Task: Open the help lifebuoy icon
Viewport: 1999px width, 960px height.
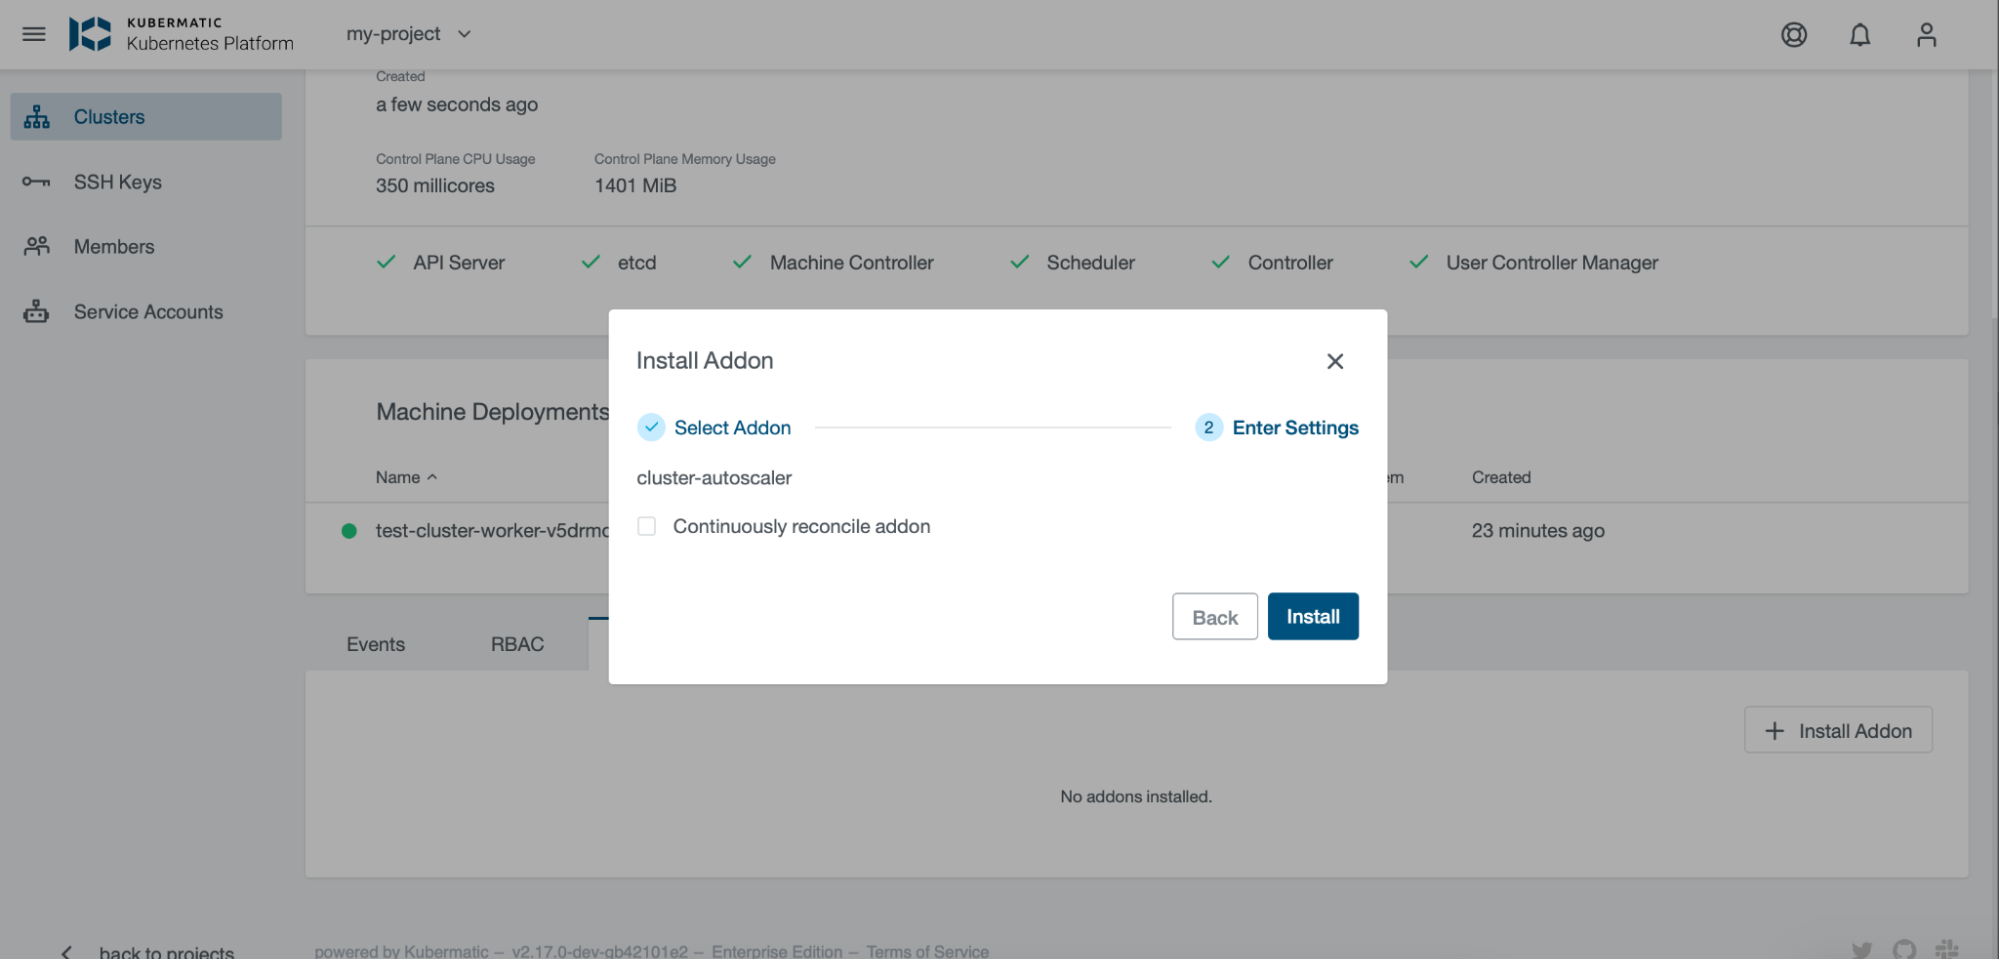Action: click(x=1793, y=34)
